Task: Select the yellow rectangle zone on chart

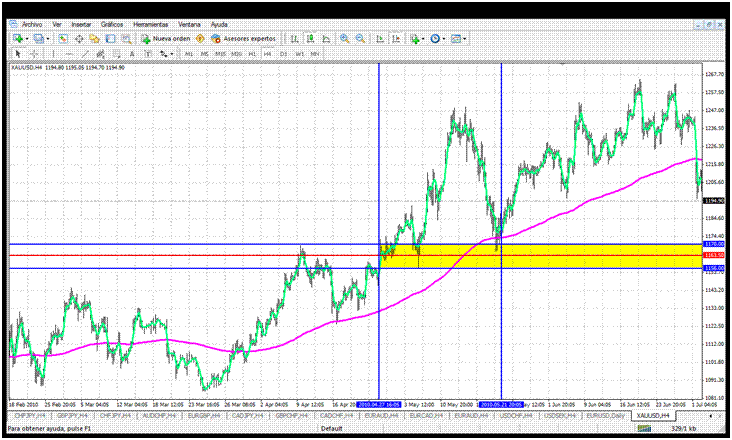Action: [541, 256]
